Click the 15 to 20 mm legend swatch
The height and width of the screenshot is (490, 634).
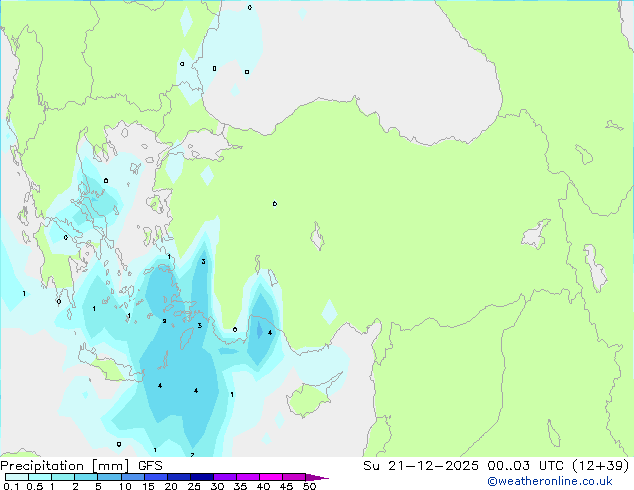point(156,477)
